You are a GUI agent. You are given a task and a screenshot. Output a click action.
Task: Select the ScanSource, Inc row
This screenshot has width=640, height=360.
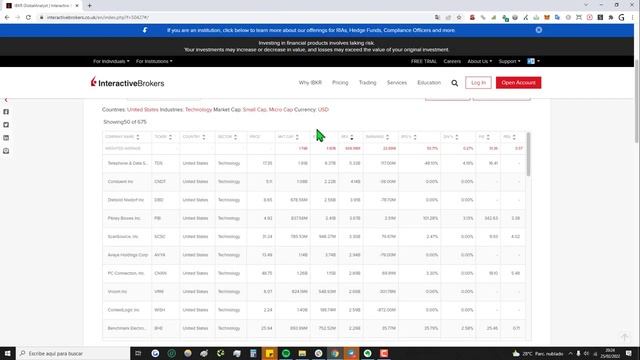tap(314, 237)
